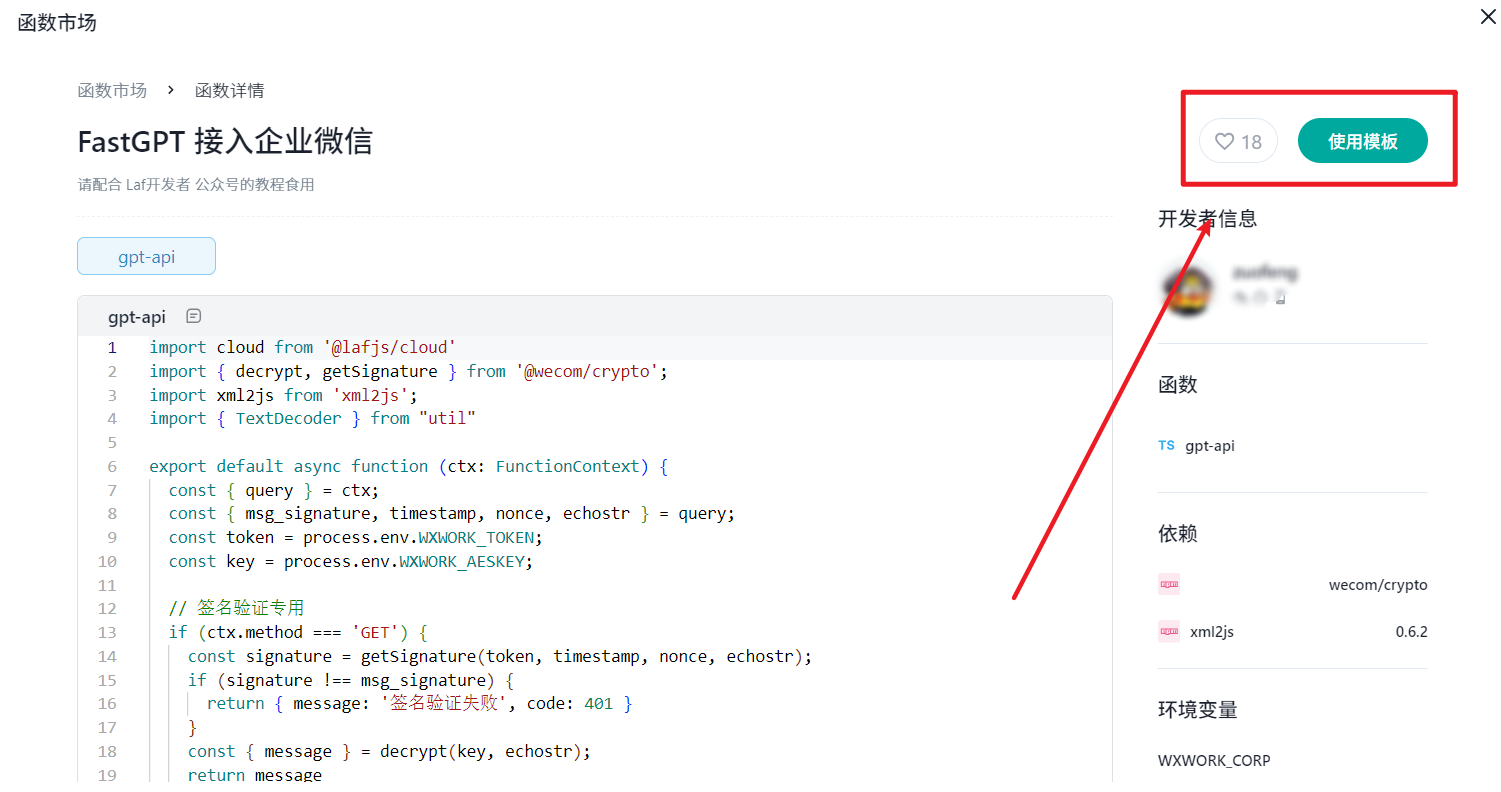Open the note icon beside gpt-api header
Viewport: 1501px width, 792px height.
194,316
